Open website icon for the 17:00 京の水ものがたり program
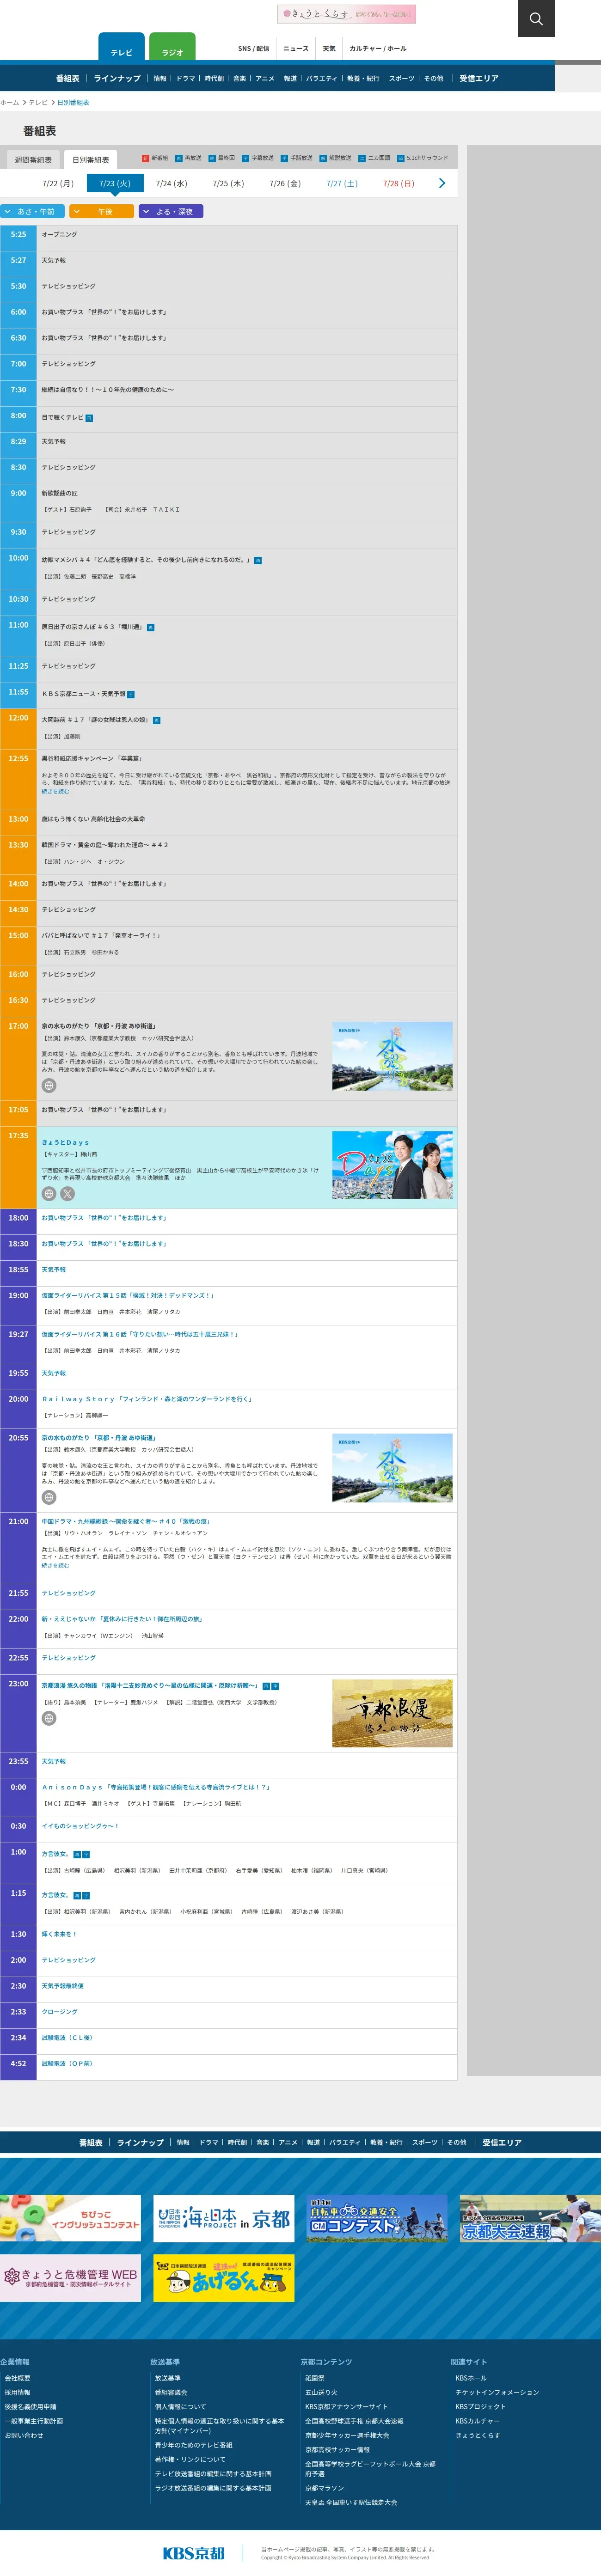Screen dimensions: 601x2576 tap(48, 1085)
